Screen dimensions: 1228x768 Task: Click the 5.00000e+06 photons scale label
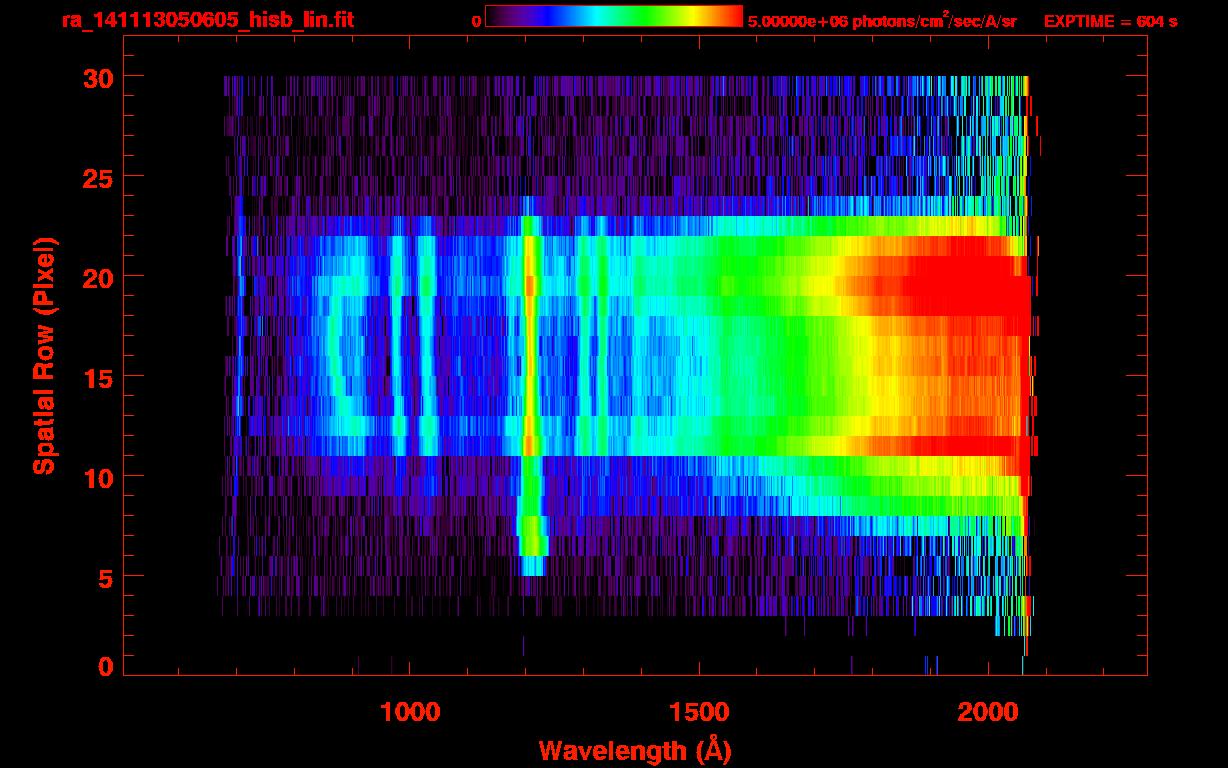(x=882, y=21)
